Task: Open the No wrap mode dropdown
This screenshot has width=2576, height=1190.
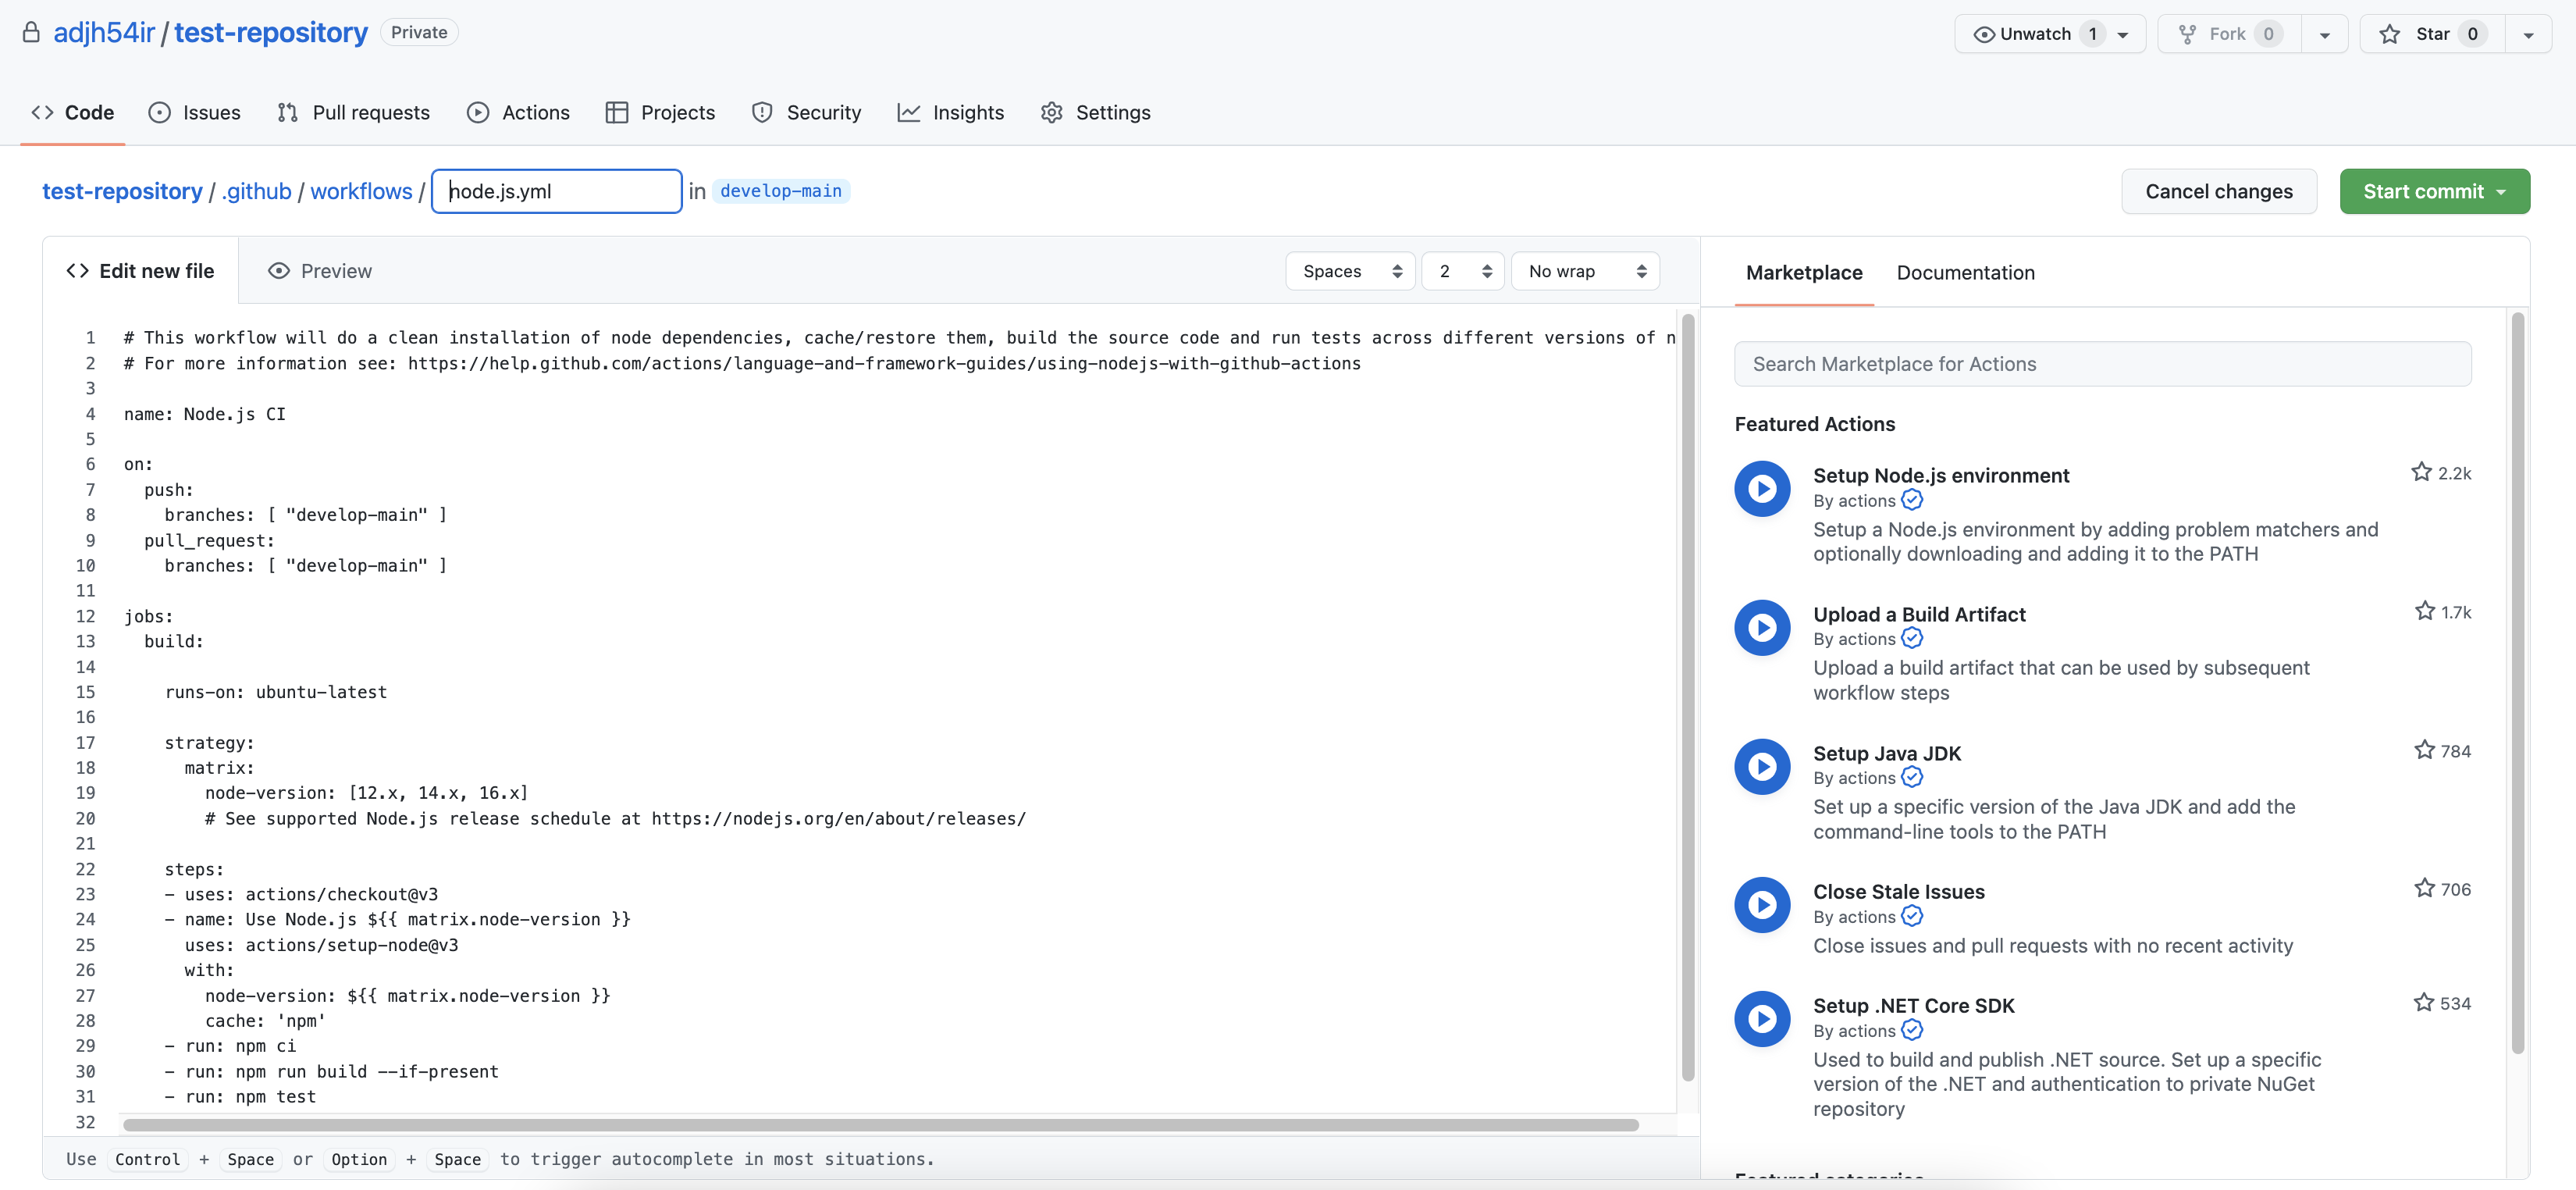Action: point(1585,271)
